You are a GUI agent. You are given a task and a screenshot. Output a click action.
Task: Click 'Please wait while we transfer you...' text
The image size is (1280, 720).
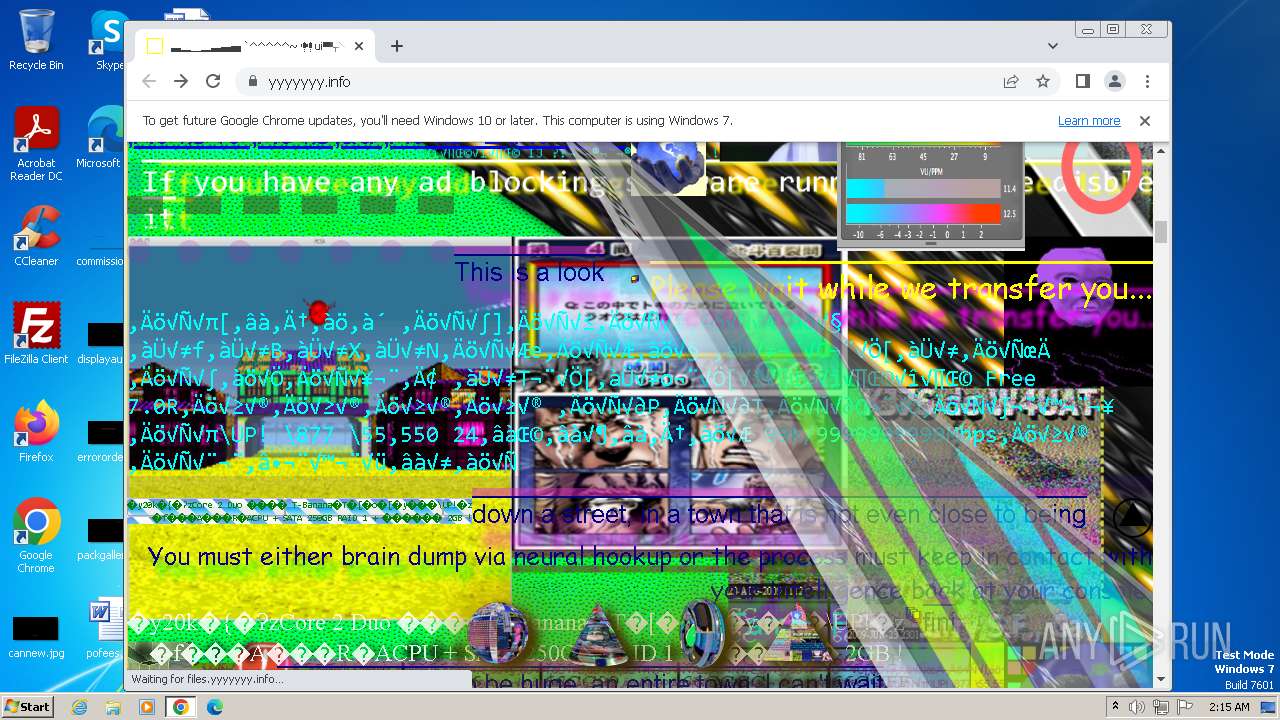900,290
